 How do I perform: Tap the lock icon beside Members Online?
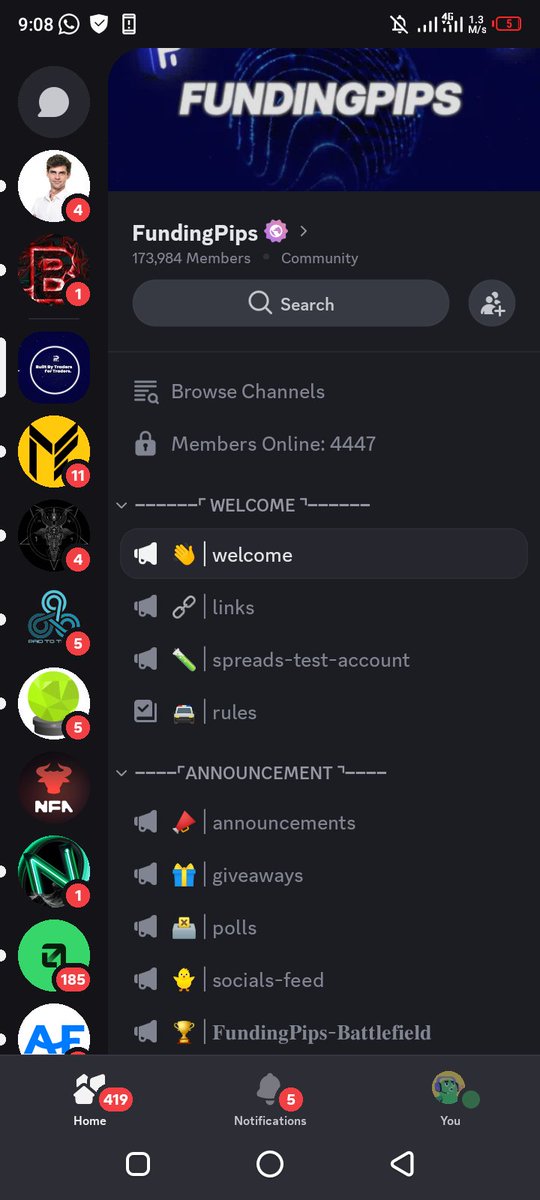(145, 443)
